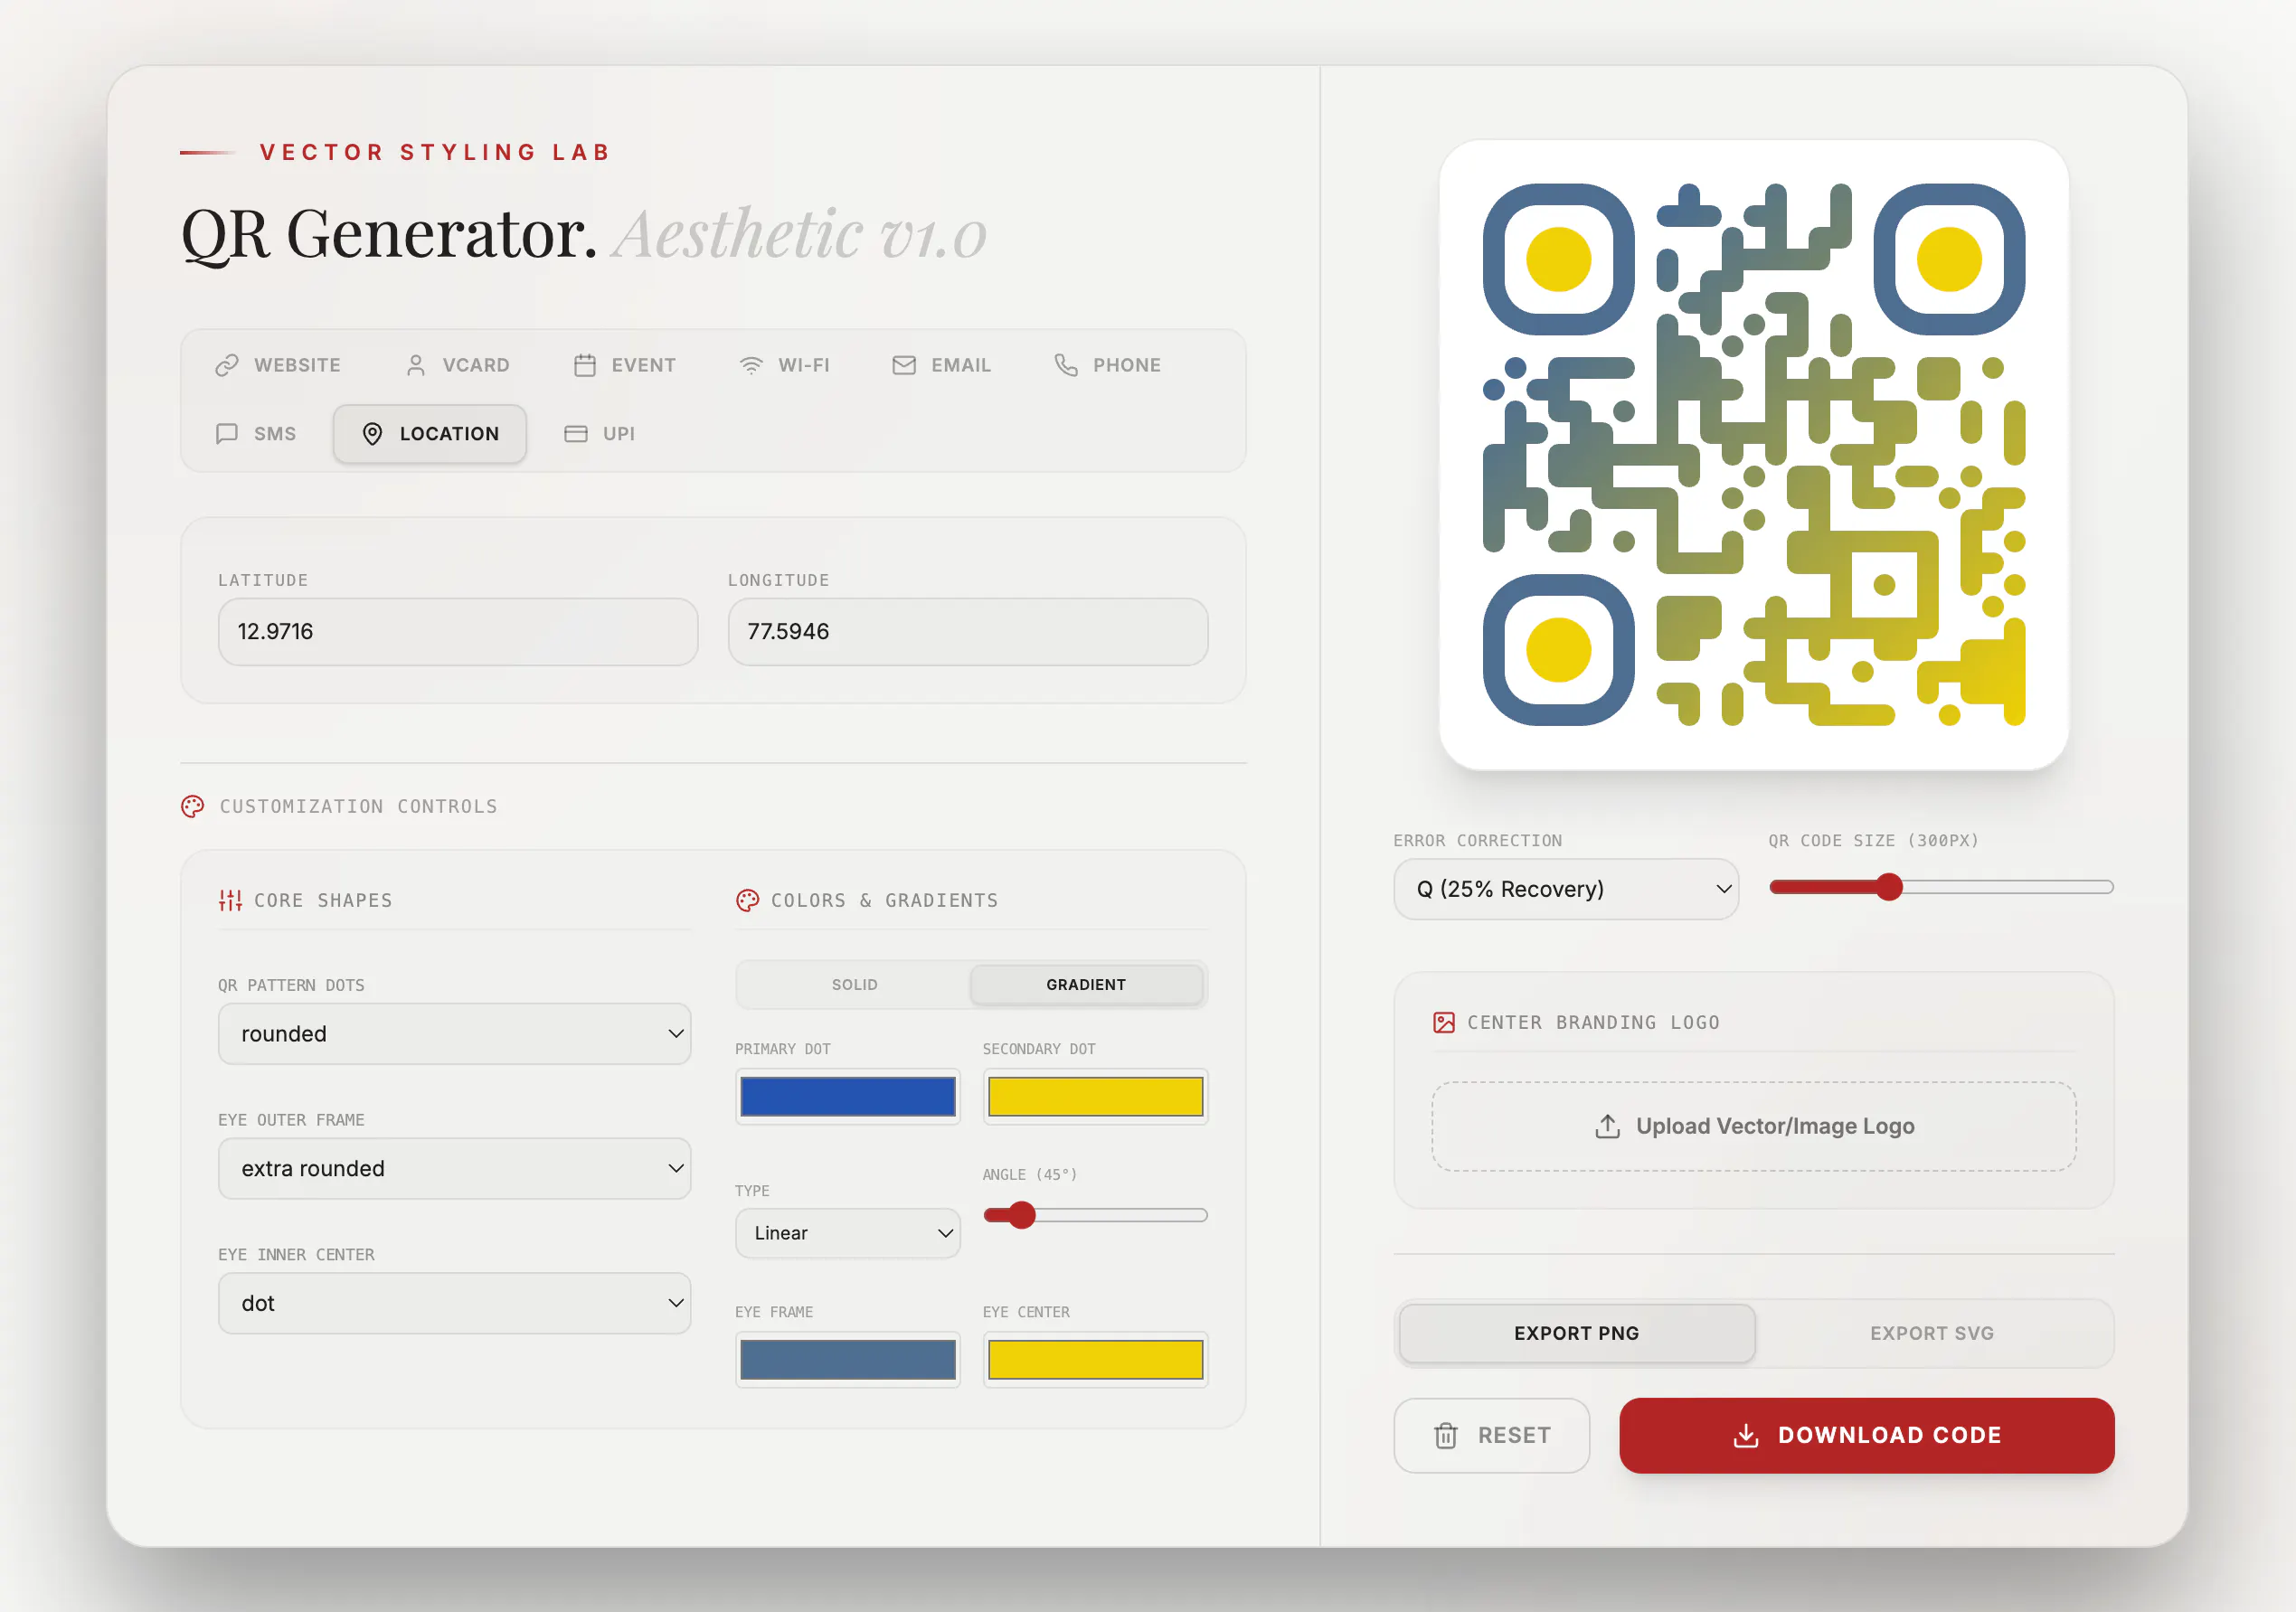Screen dimensions: 2296x1612
Task: Click the Download Code button
Action: coord(1867,1435)
